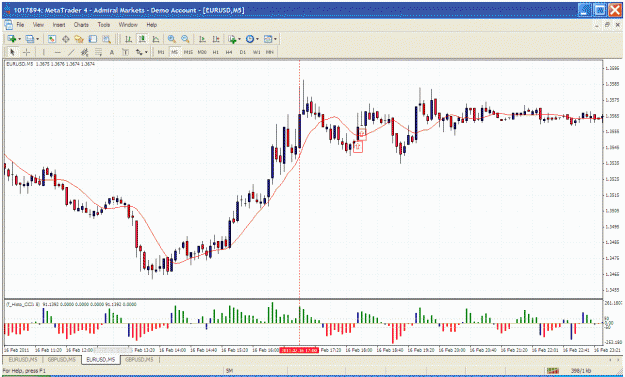The width and height of the screenshot is (625, 377).
Task: Open the File menu
Action: (x=20, y=25)
